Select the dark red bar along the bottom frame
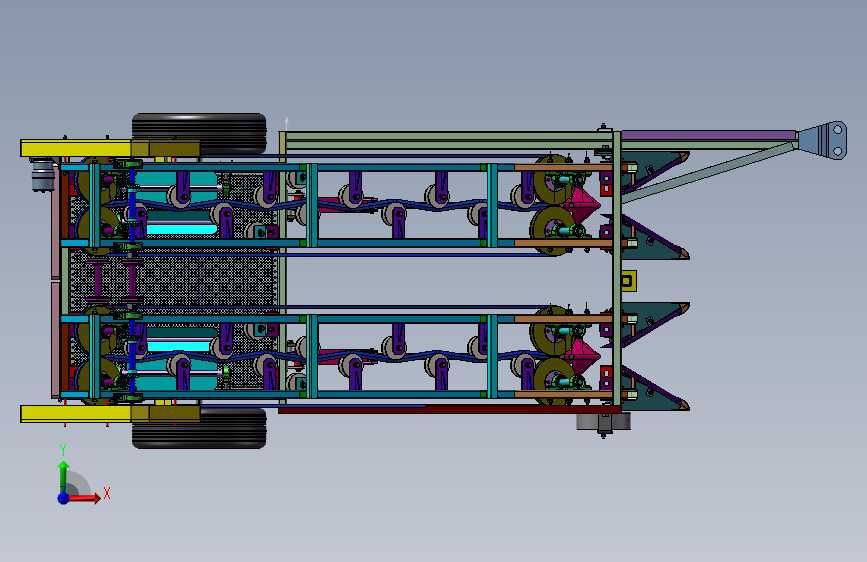This screenshot has height=562, width=867. pos(449,409)
